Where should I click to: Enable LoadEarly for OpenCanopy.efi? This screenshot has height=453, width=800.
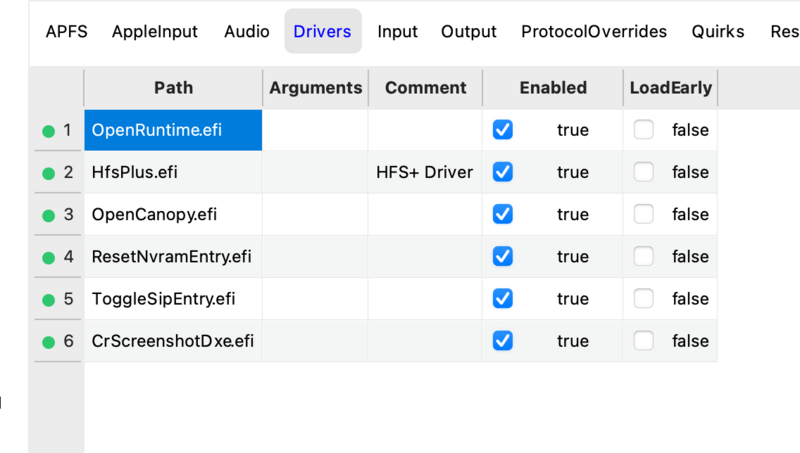(x=644, y=214)
